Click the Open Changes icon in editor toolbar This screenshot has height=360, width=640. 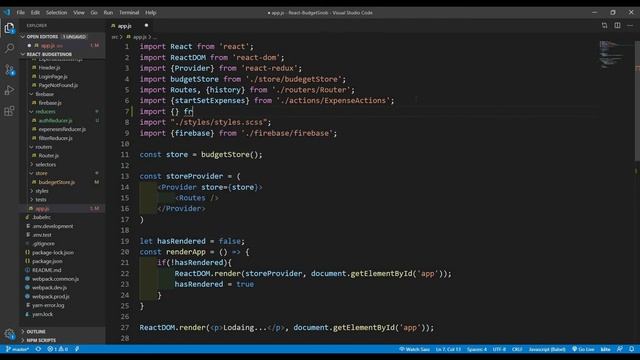point(604,25)
